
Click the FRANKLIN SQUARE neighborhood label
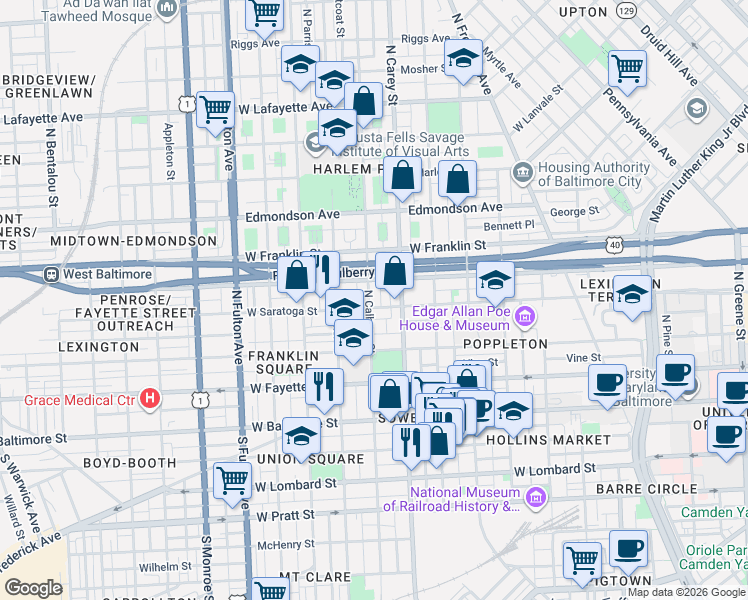tap(284, 362)
